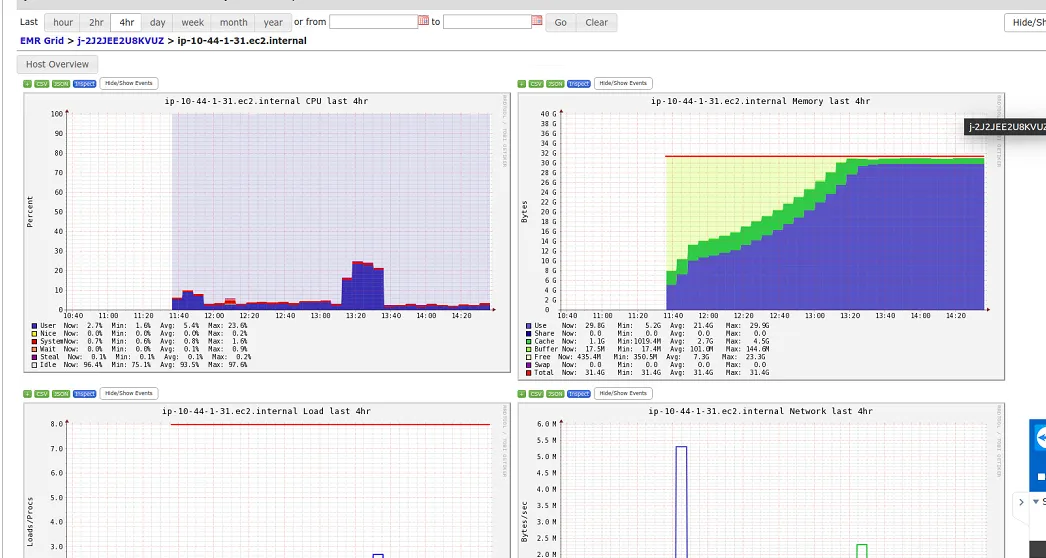Open calendar picker for the from date
The height and width of the screenshot is (558, 1046).
(424, 21)
